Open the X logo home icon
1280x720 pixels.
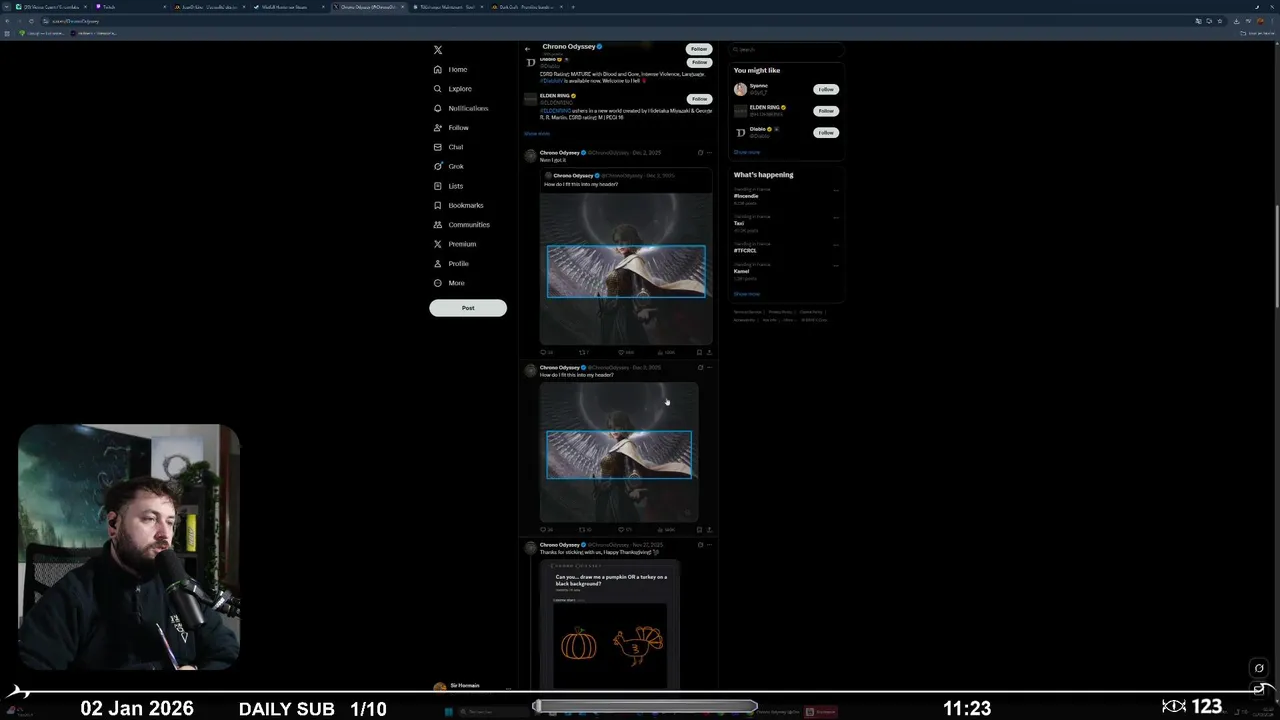tap(438, 50)
